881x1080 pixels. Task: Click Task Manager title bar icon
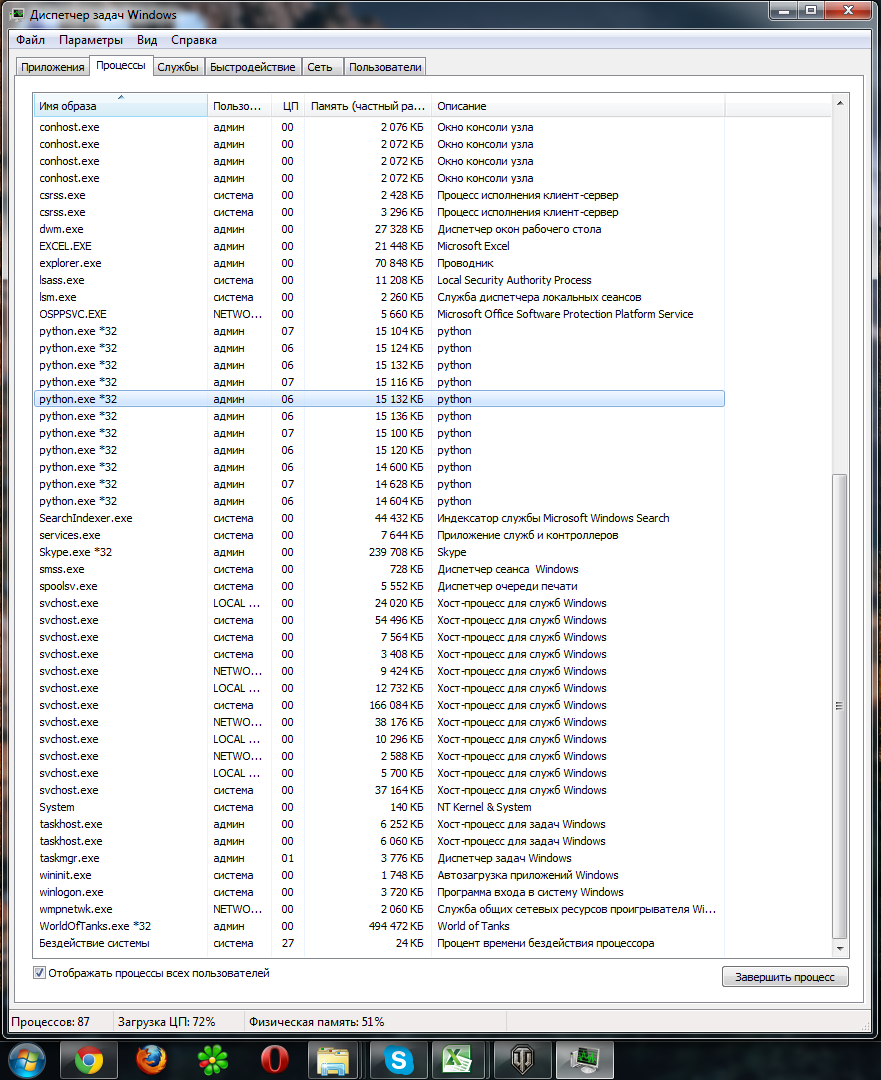pyautogui.click(x=19, y=14)
